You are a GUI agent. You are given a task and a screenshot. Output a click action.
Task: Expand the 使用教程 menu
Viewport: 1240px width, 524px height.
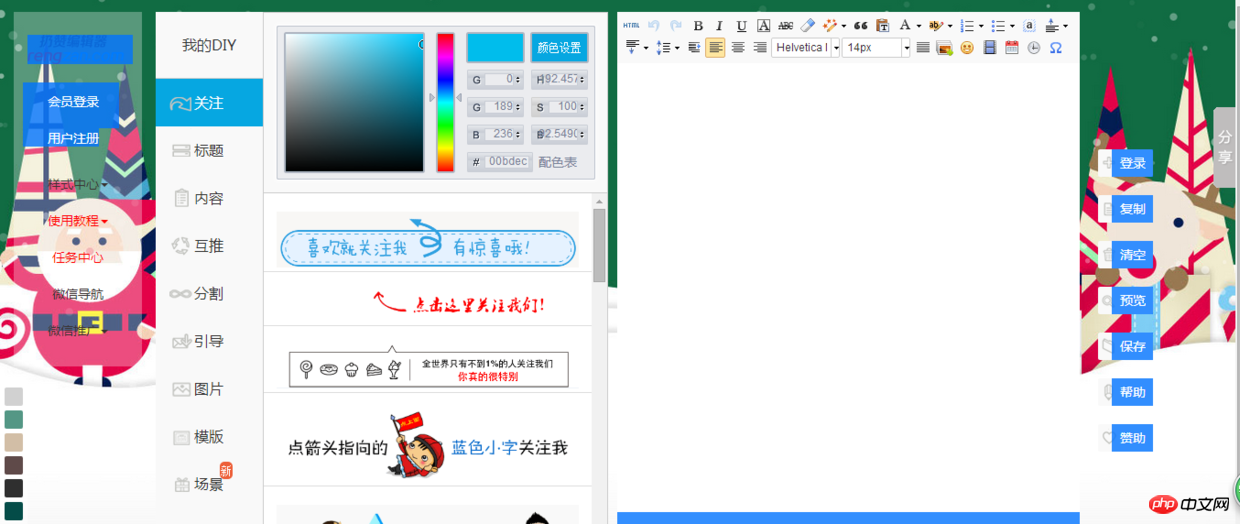(x=77, y=221)
